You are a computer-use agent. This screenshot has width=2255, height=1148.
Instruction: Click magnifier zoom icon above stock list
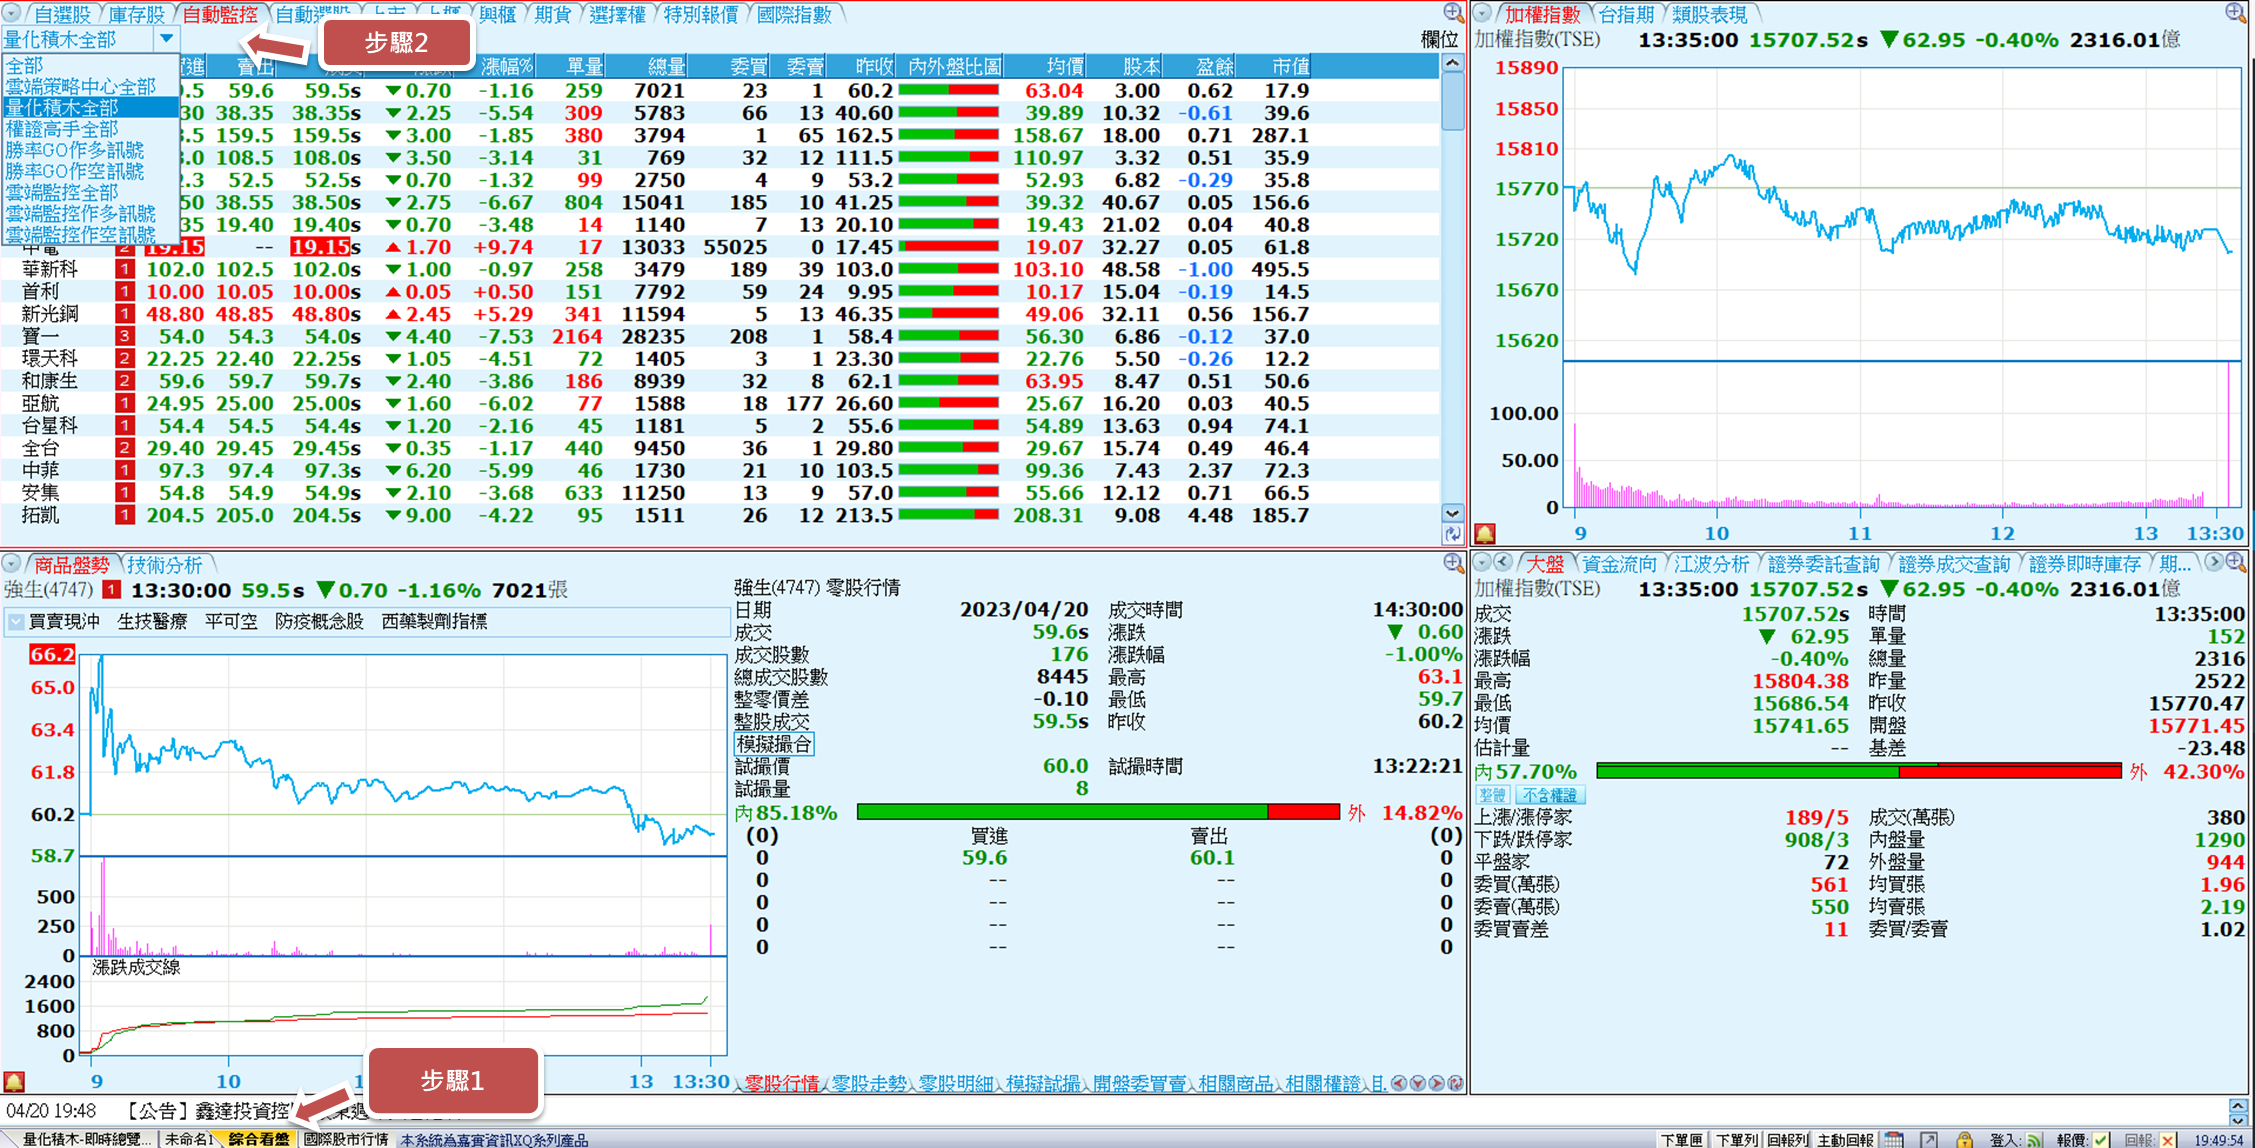pyautogui.click(x=1453, y=13)
